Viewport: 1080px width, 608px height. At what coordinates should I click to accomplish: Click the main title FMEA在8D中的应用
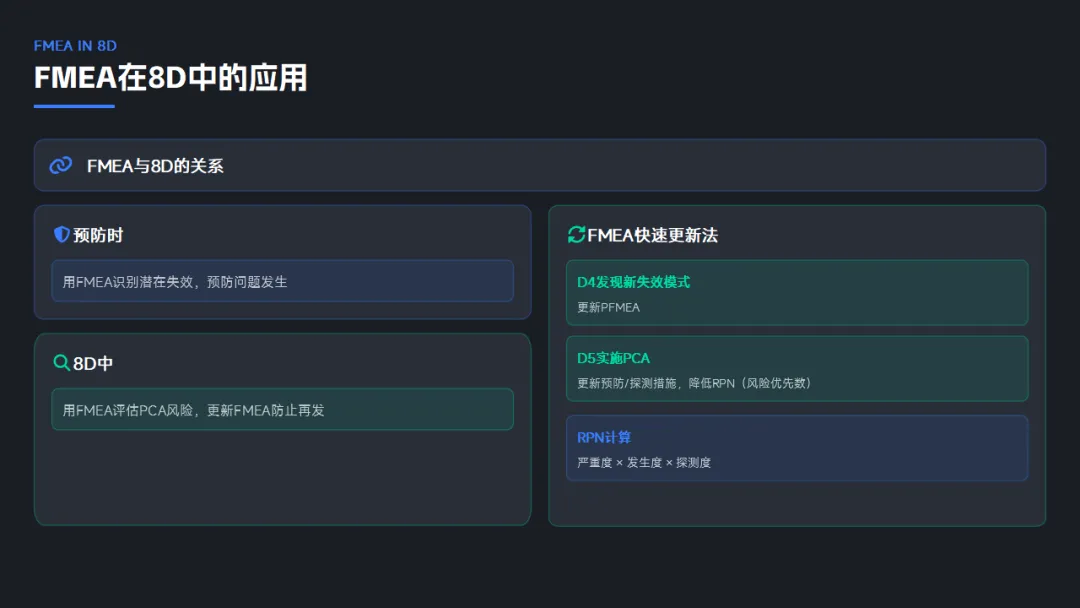[170, 78]
